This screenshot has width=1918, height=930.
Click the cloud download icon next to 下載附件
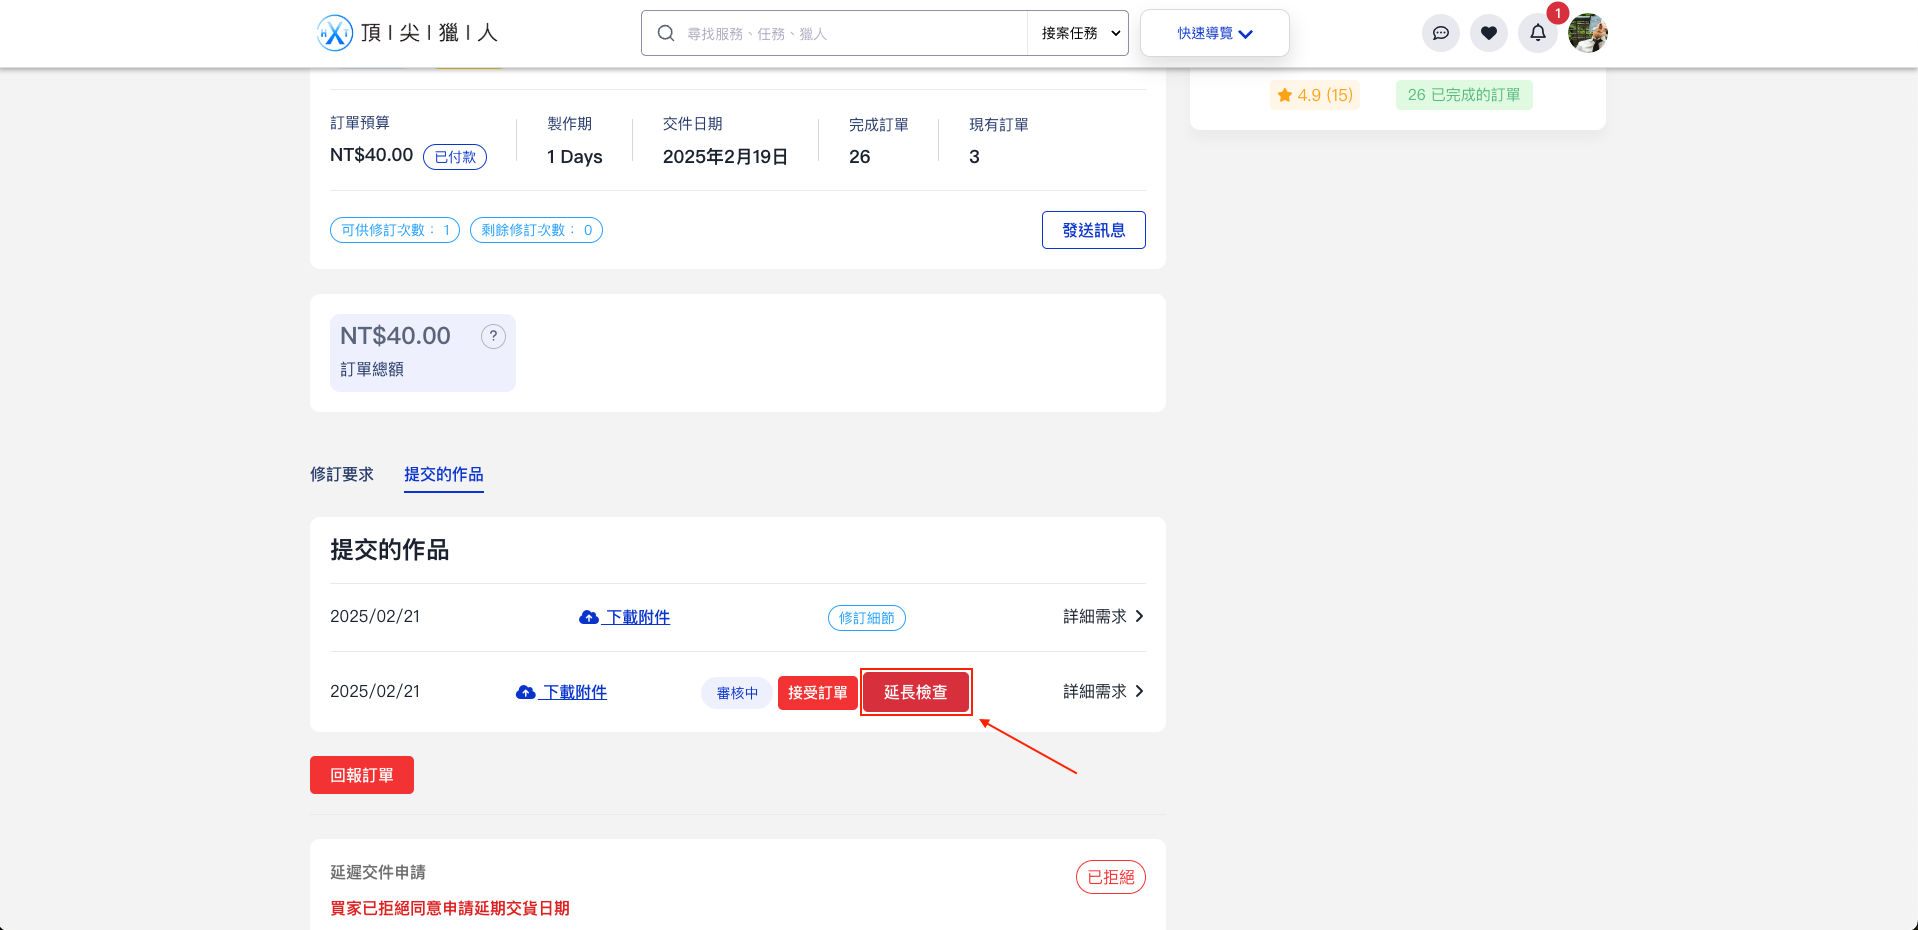(x=588, y=617)
